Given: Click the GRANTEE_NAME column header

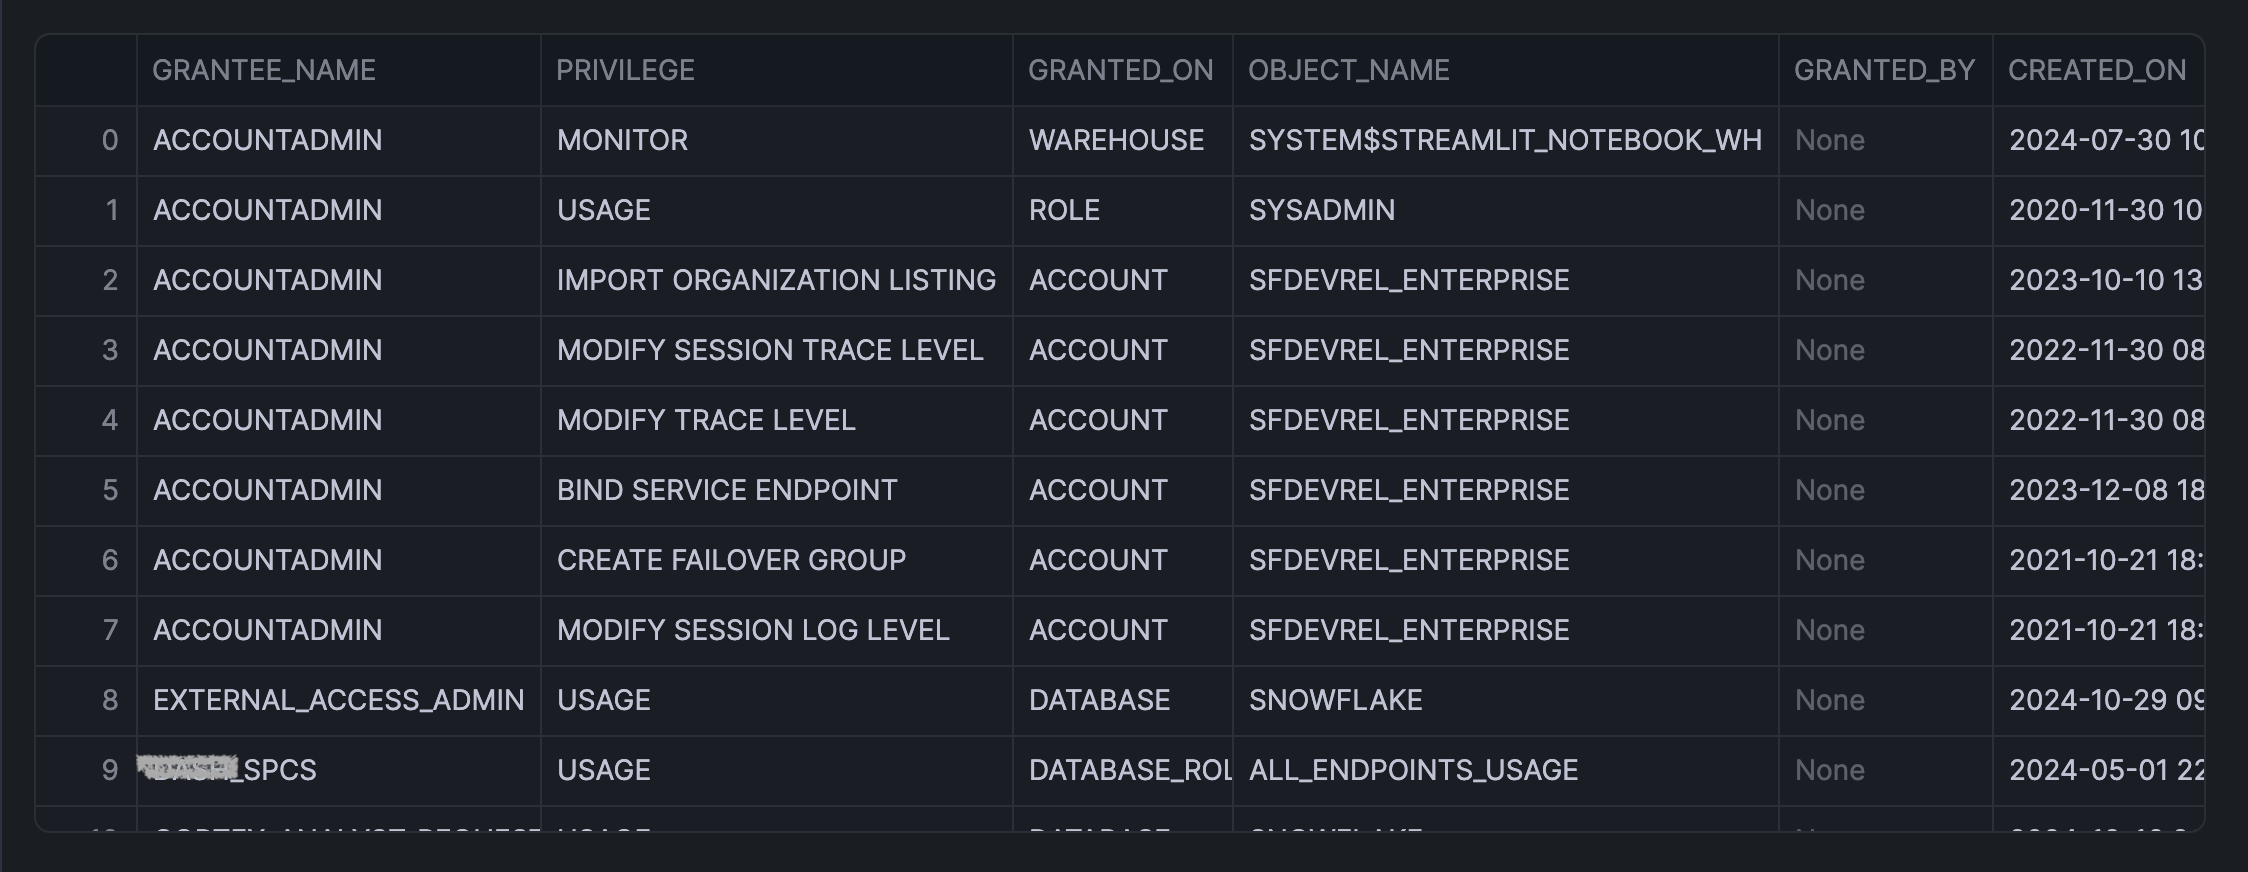Looking at the screenshot, I should [264, 70].
